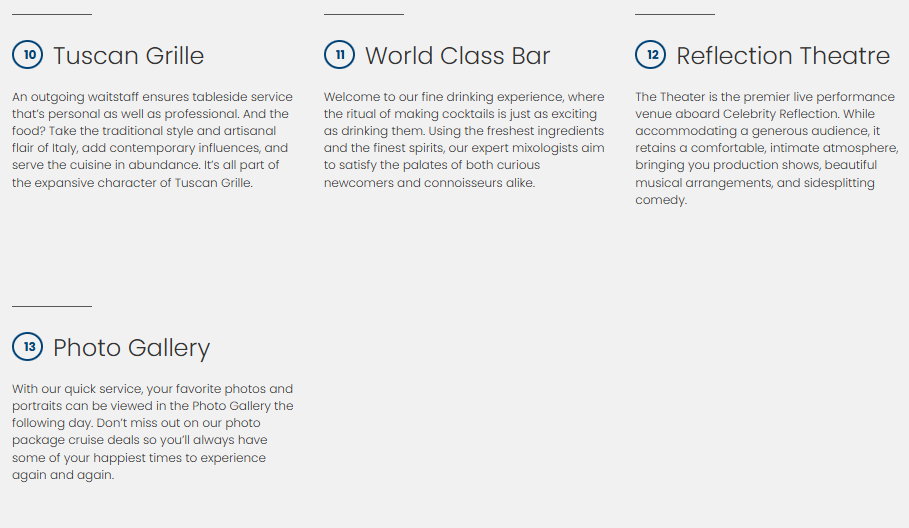The width and height of the screenshot is (909, 528).
Task: Click the Photo Gallery heading
Action: [x=131, y=348]
